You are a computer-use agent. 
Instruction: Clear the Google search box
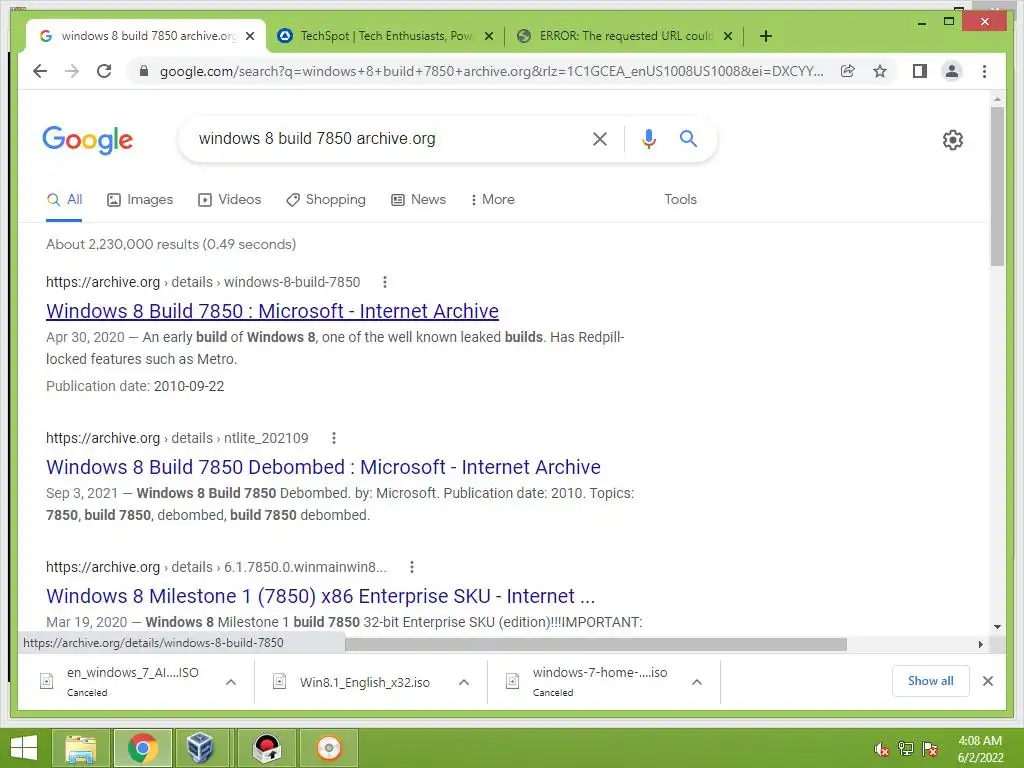pos(600,138)
